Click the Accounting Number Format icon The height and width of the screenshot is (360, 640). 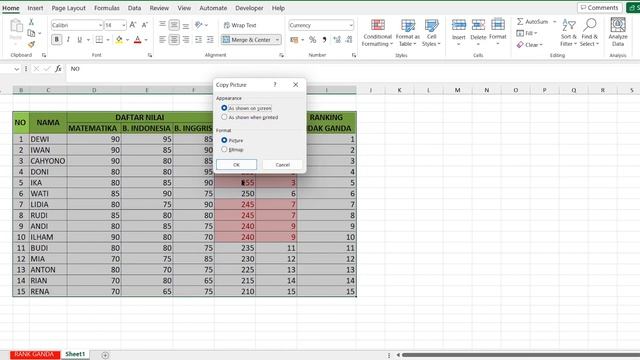294,40
